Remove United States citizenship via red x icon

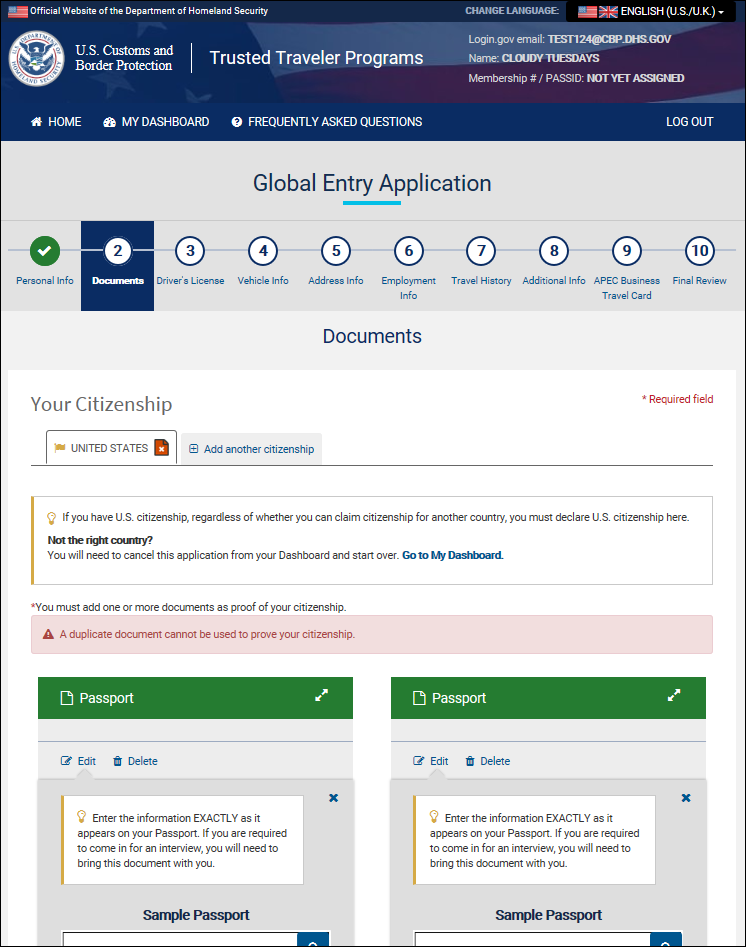pos(161,449)
